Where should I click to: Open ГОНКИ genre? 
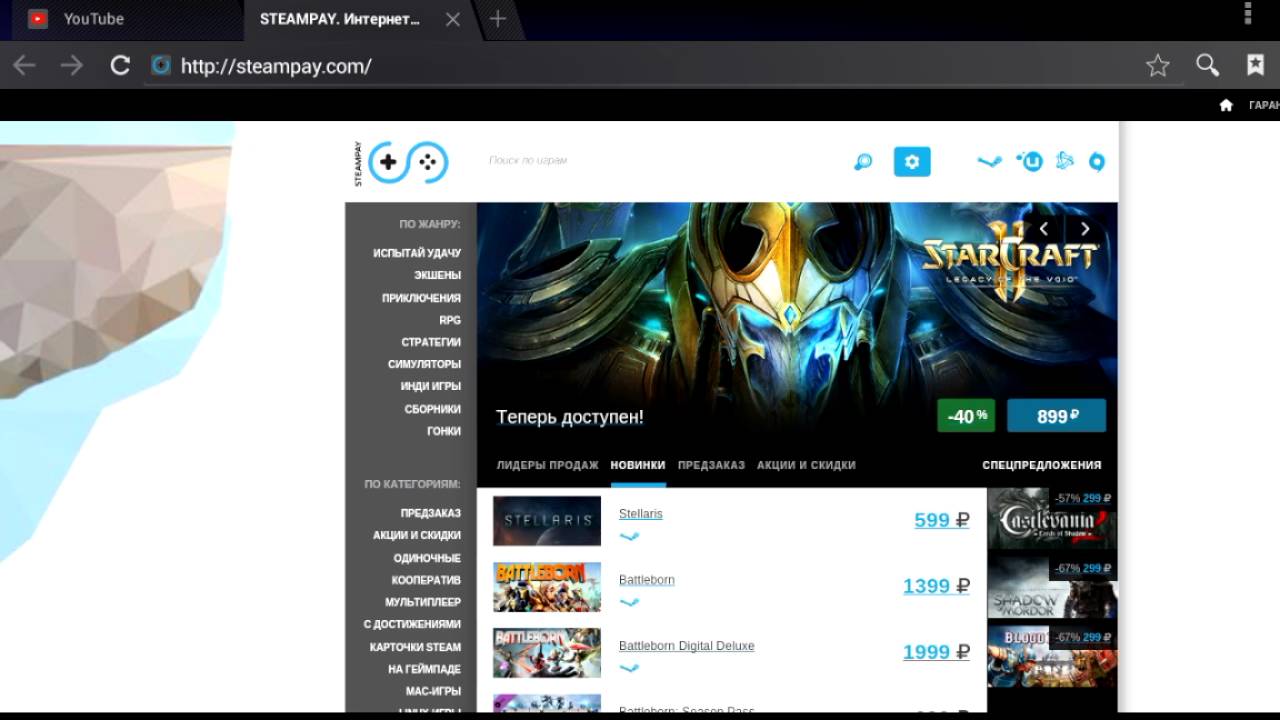444,431
